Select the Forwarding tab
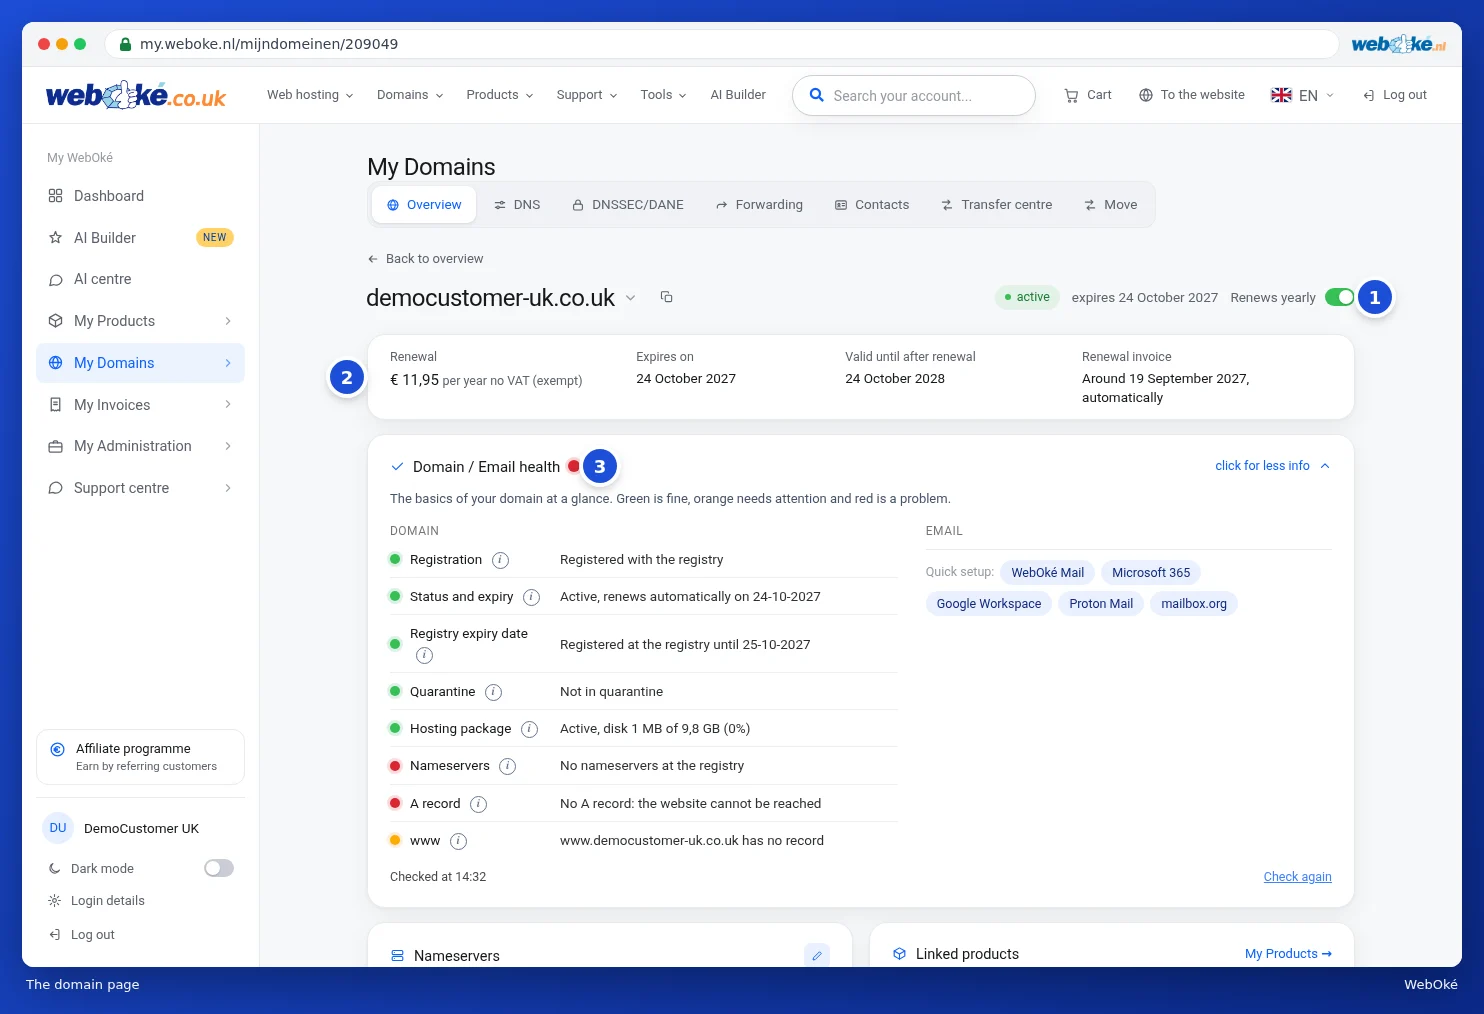The height and width of the screenshot is (1014, 1484). coord(759,205)
